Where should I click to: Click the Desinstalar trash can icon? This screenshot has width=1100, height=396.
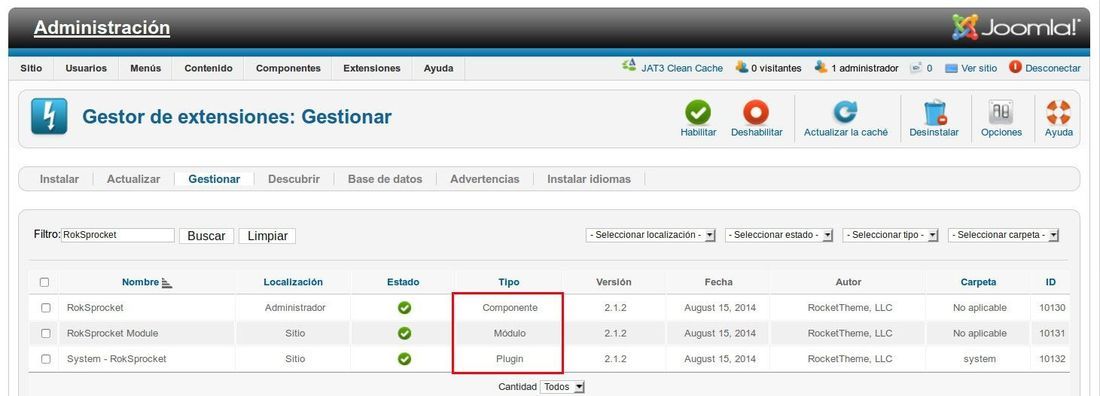click(x=934, y=112)
